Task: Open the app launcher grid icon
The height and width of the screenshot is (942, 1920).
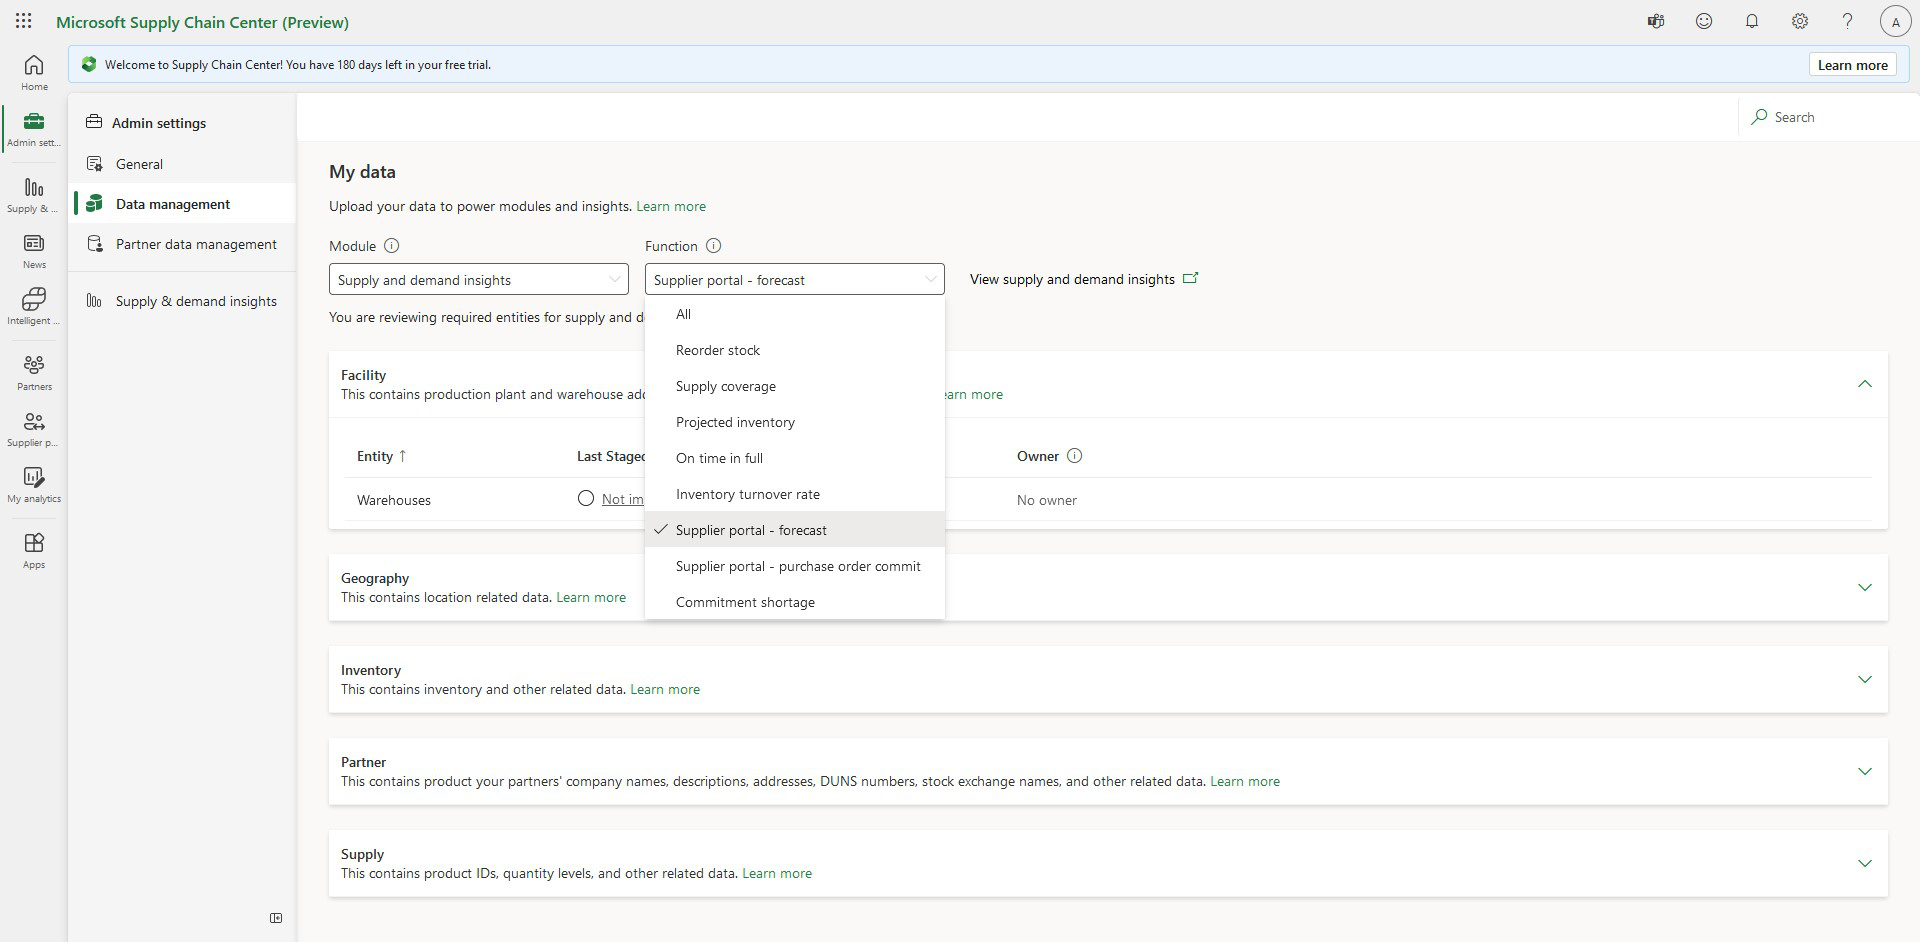Action: (24, 21)
